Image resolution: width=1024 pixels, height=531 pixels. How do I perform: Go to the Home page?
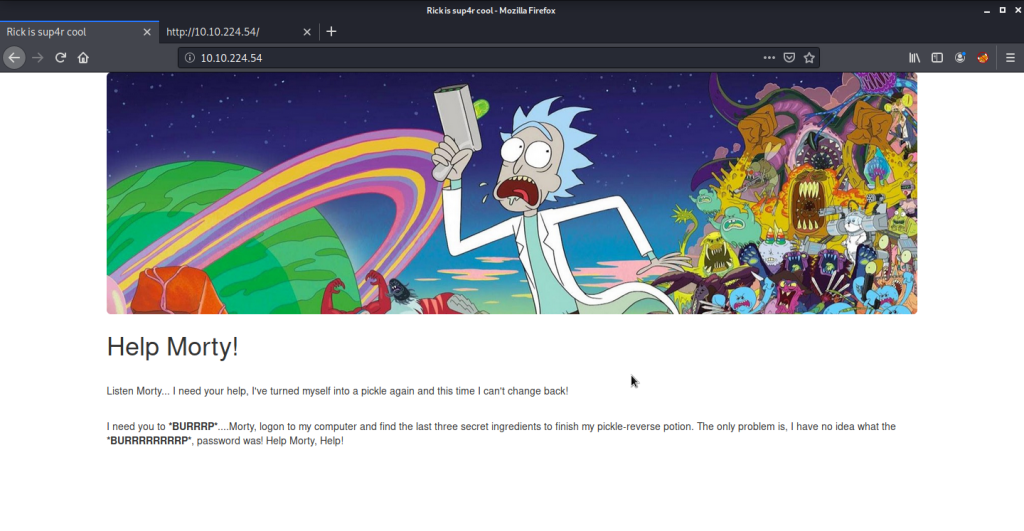click(x=83, y=58)
